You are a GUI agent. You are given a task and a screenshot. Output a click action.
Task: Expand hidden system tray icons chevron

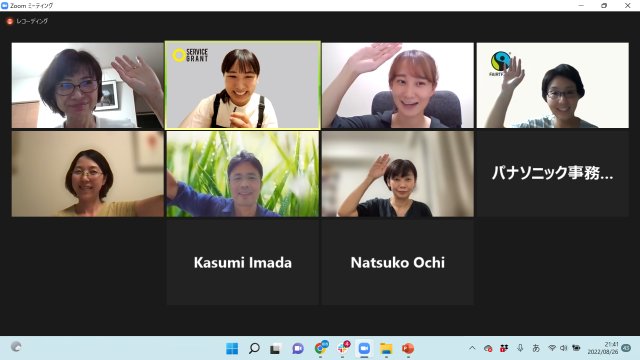[472, 348]
